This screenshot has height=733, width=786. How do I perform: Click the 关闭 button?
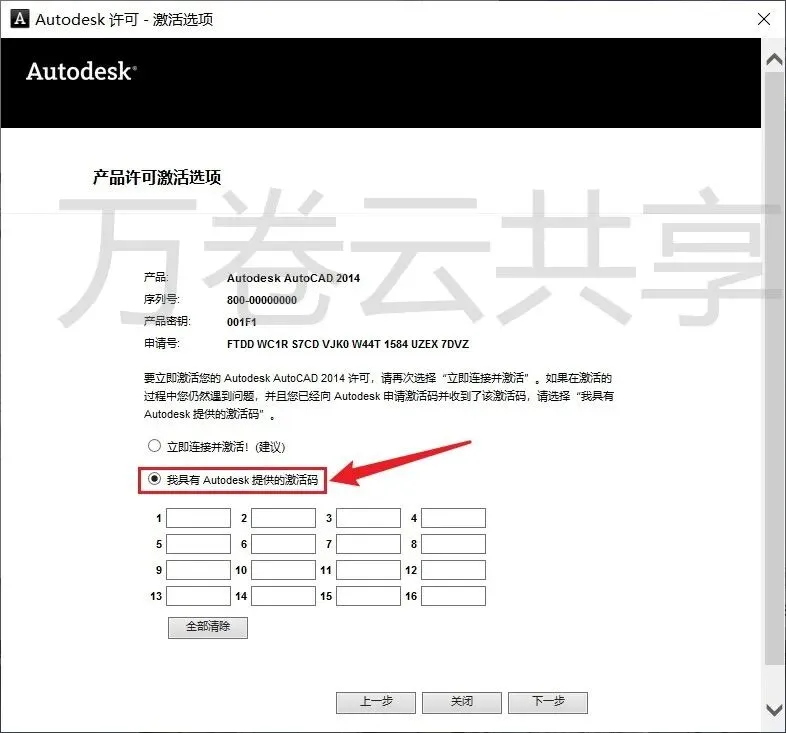(462, 702)
